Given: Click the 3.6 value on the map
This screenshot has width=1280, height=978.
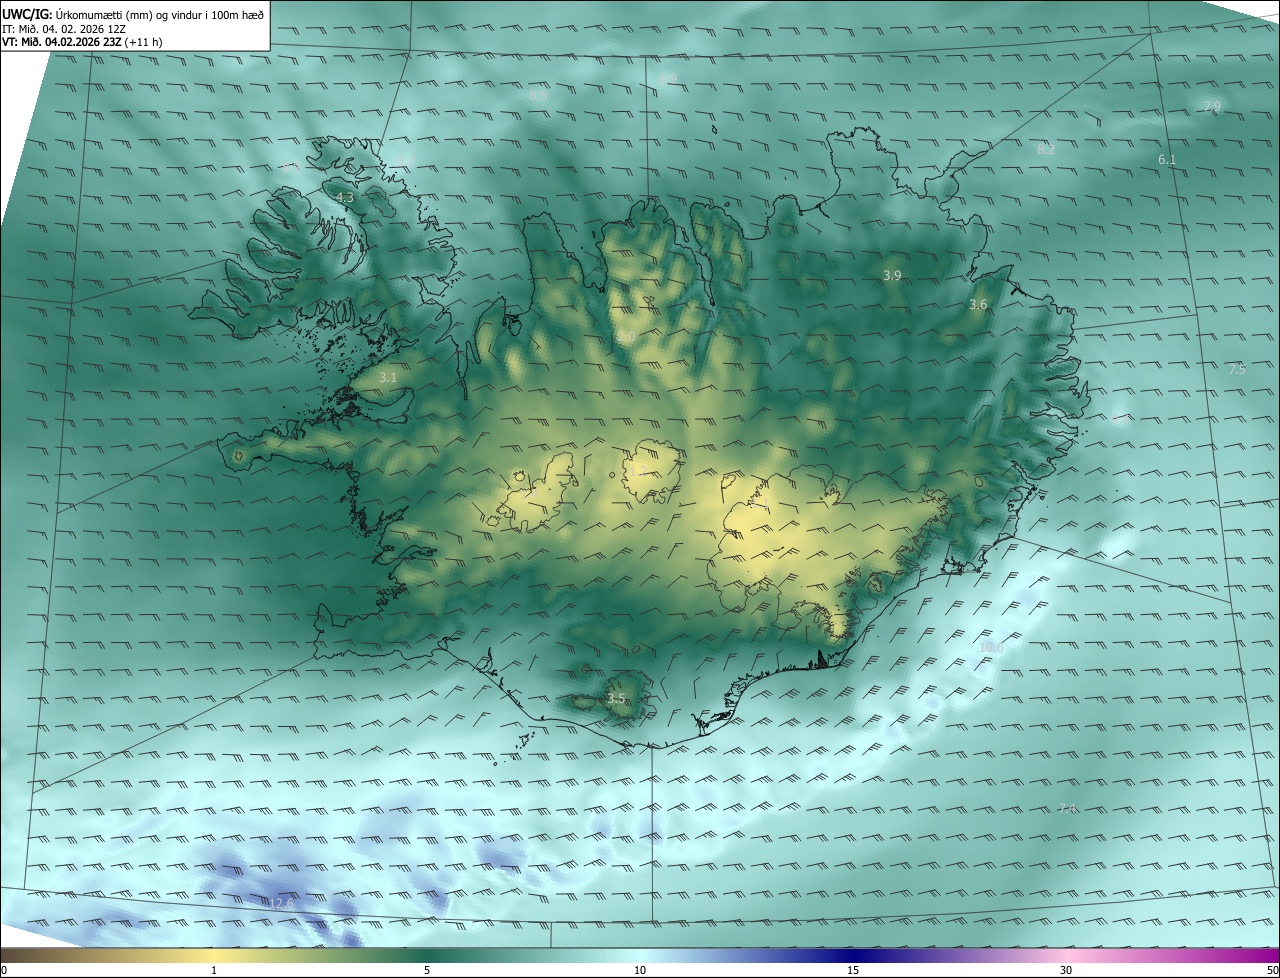Looking at the screenshot, I should pyautogui.click(x=978, y=304).
